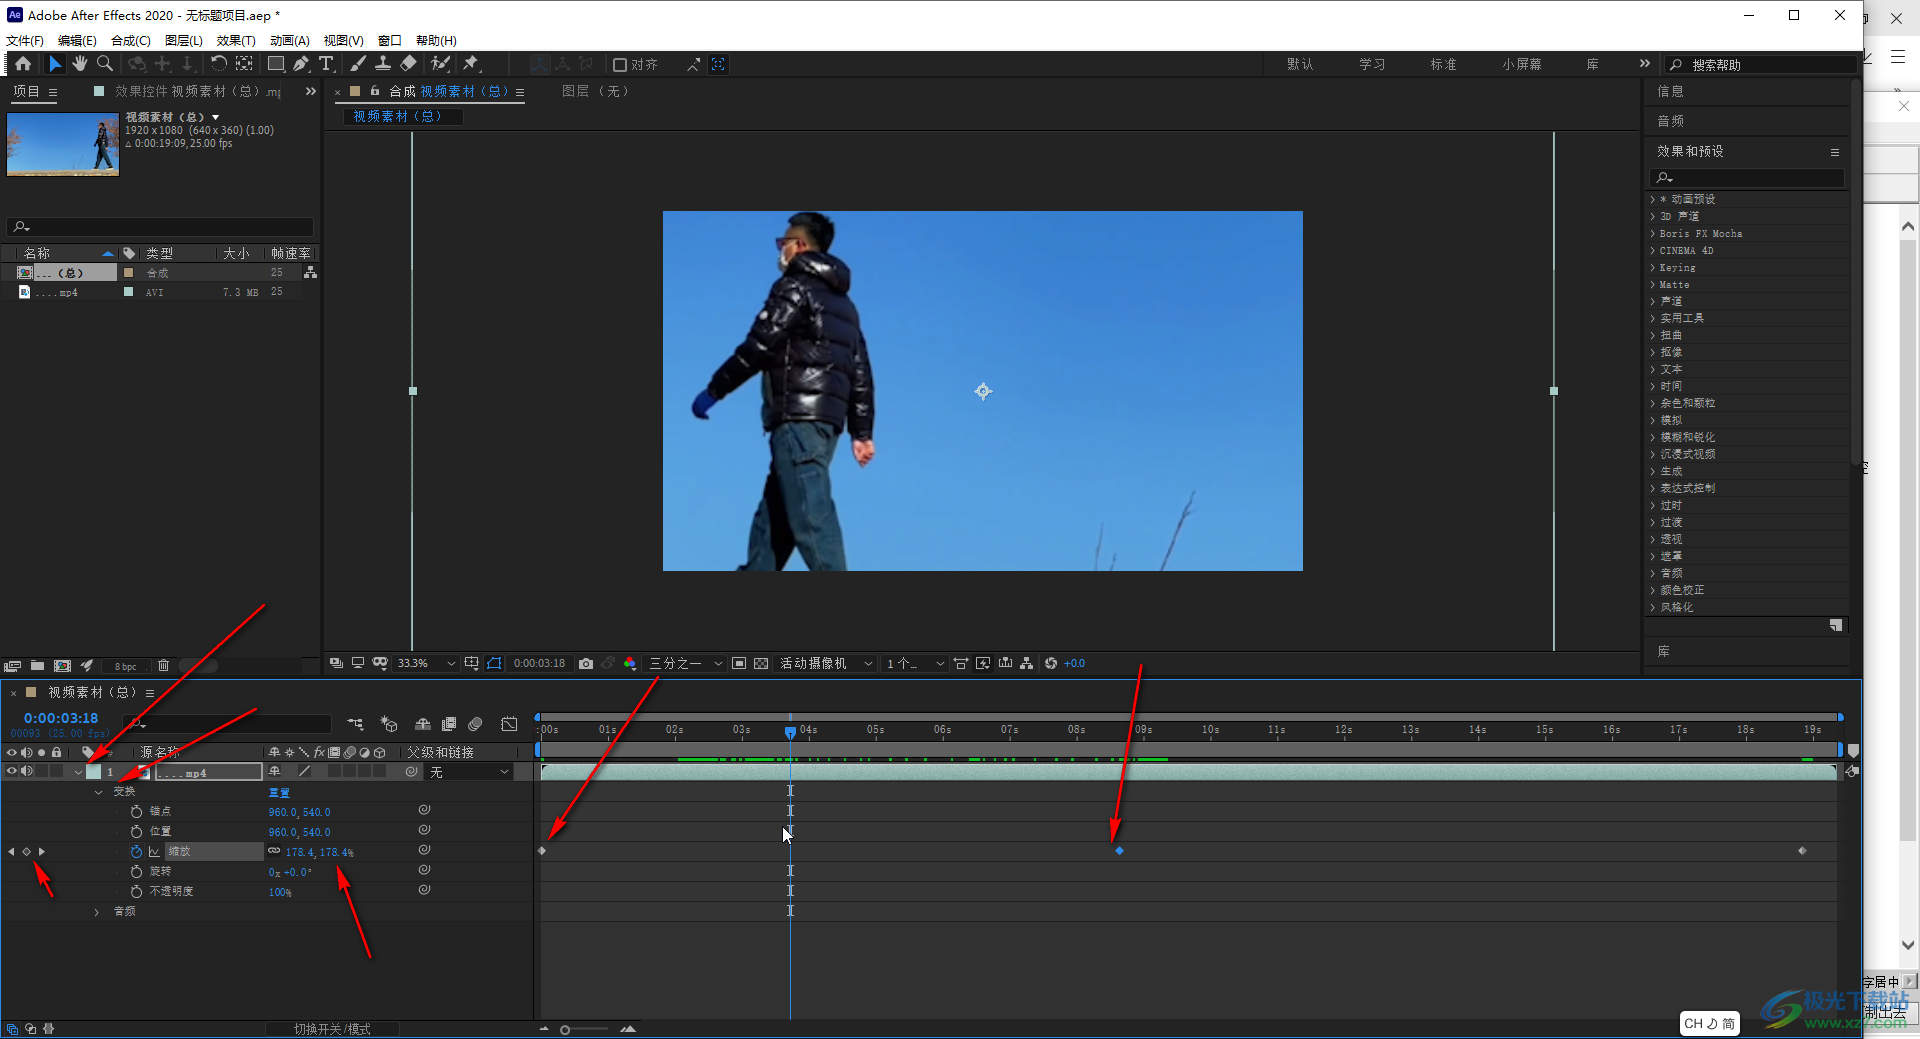The width and height of the screenshot is (1920, 1039).
Task: Open the show channel color icon
Action: (x=630, y=664)
